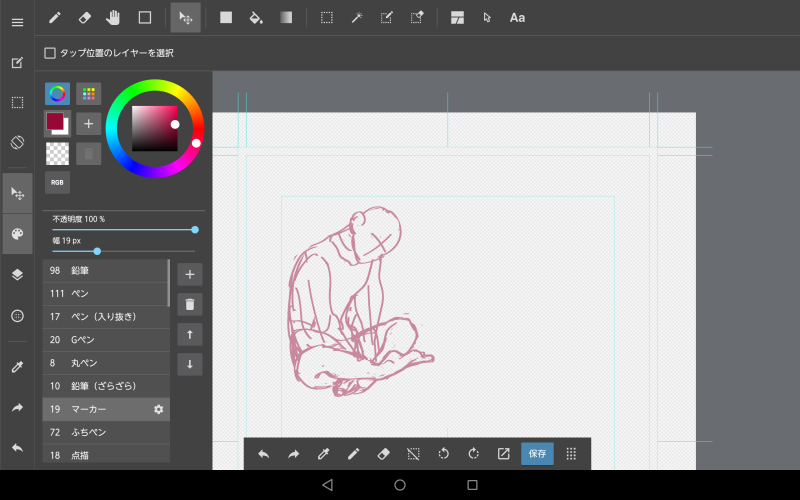Open the hamburger main menu
Viewport: 800px width, 500px height.
click(17, 22)
